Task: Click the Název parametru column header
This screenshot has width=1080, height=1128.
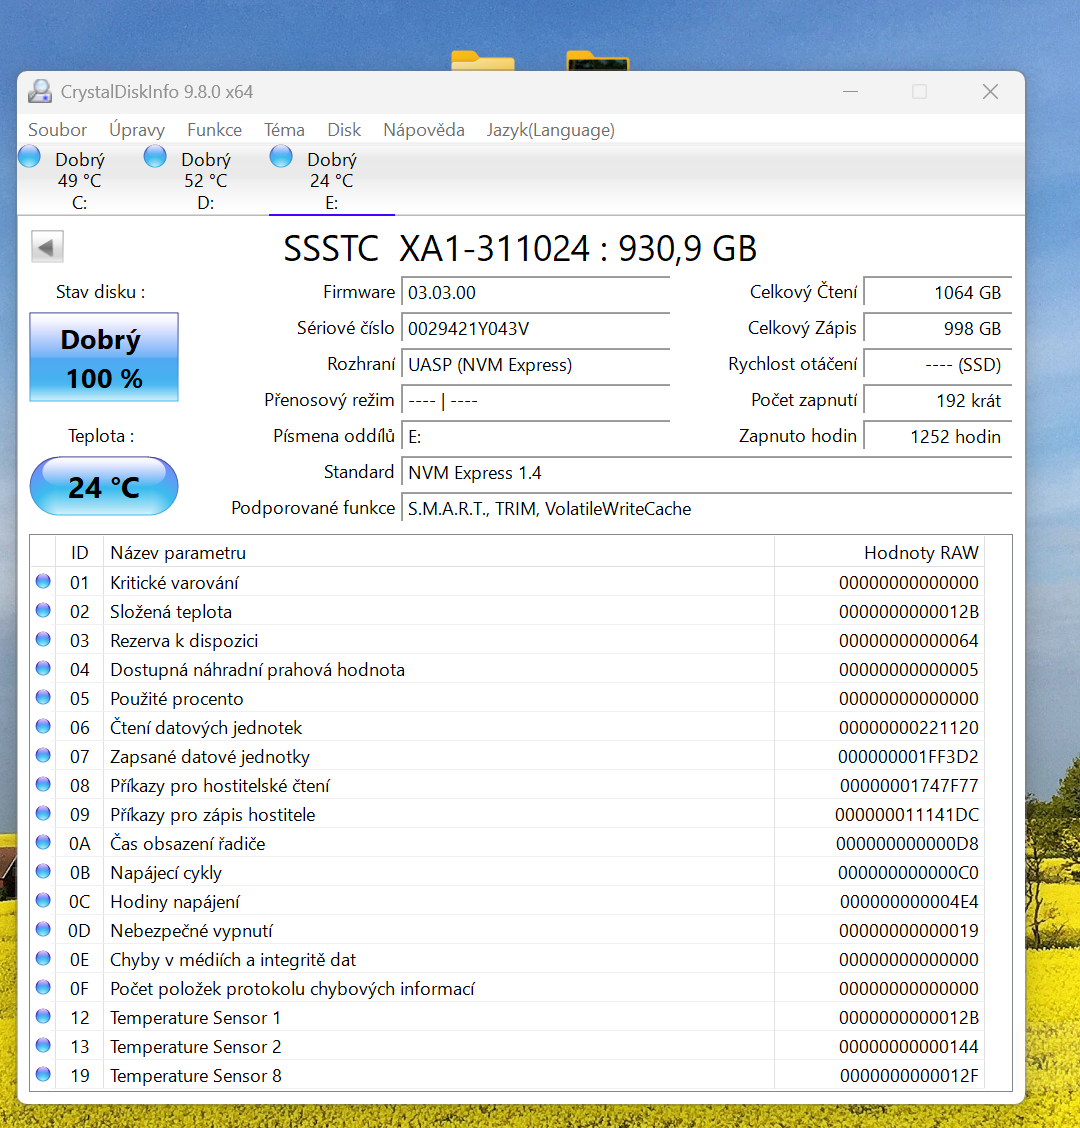Action: (438, 552)
